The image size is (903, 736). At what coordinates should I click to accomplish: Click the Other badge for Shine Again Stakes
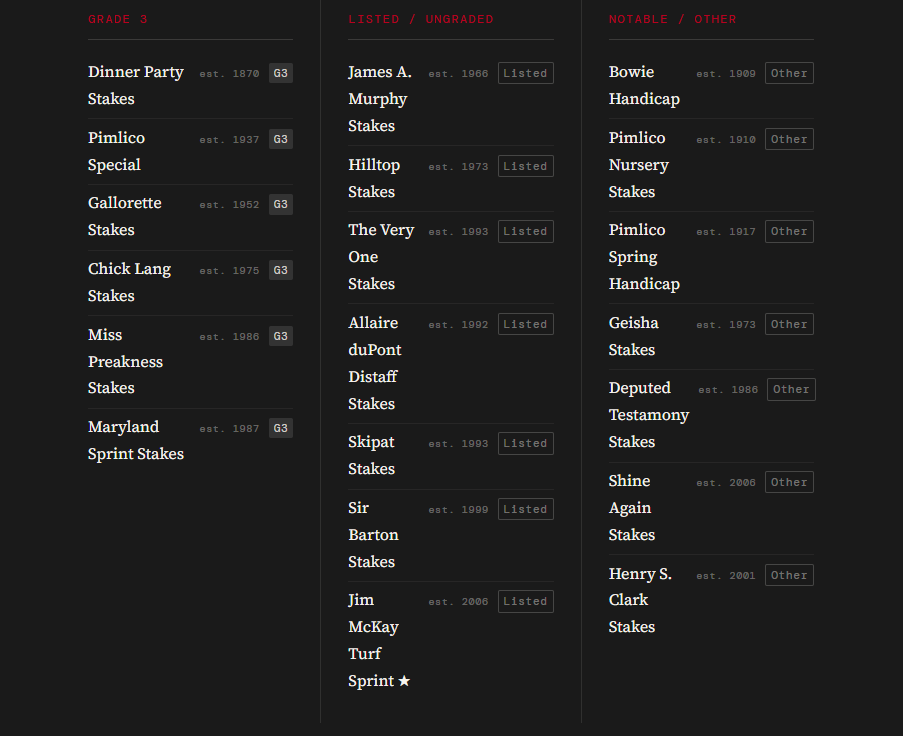click(789, 482)
